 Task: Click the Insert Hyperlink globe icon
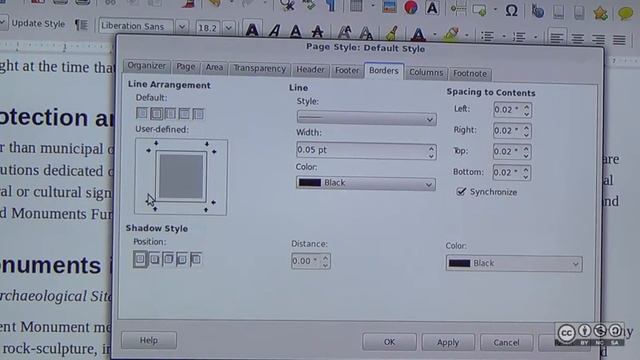(538, 11)
